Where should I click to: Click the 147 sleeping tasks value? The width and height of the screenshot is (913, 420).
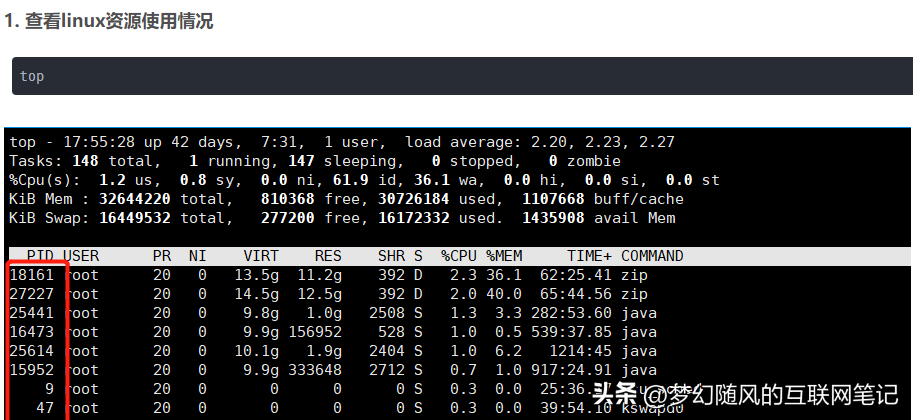click(300, 161)
